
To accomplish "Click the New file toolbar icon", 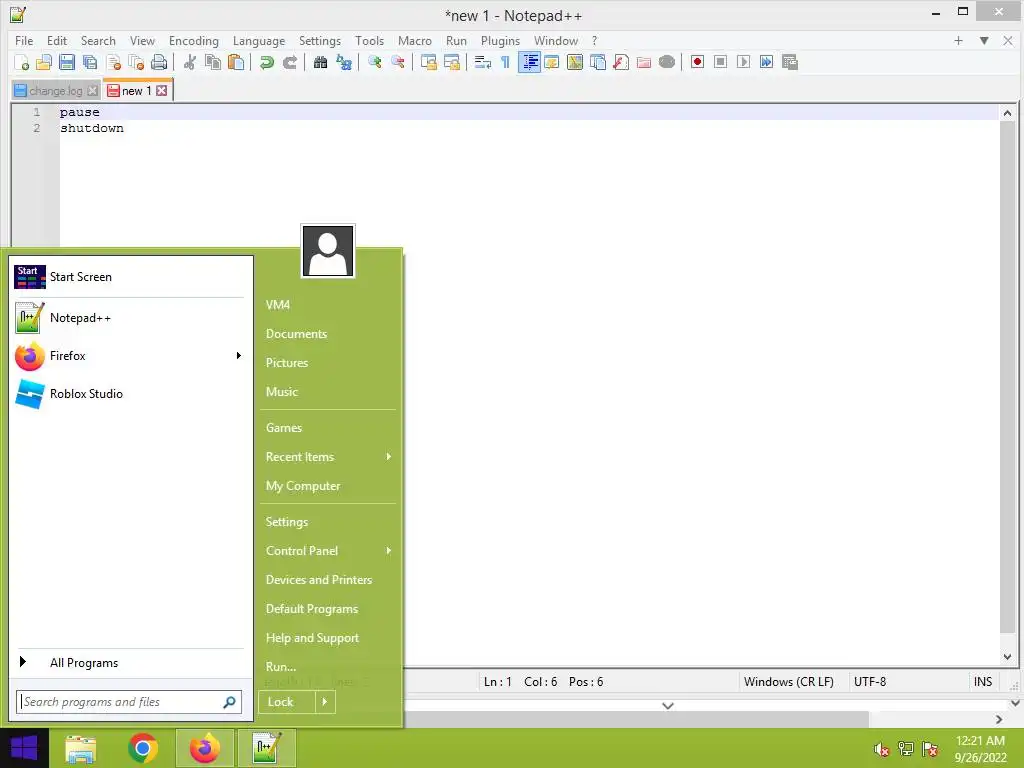I will point(21,62).
